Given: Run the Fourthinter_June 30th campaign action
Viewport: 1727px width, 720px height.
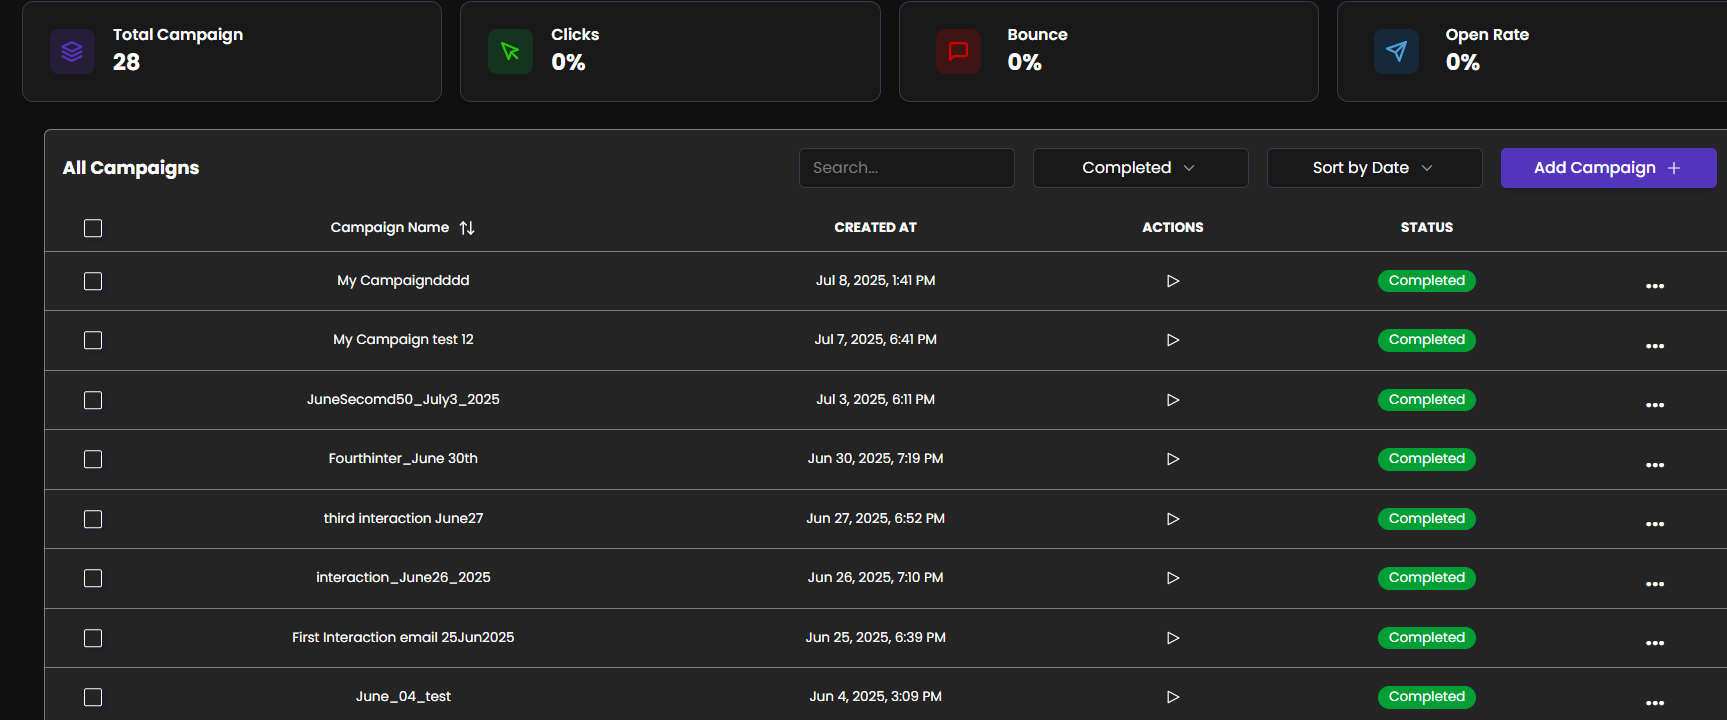Looking at the screenshot, I should tap(1173, 459).
